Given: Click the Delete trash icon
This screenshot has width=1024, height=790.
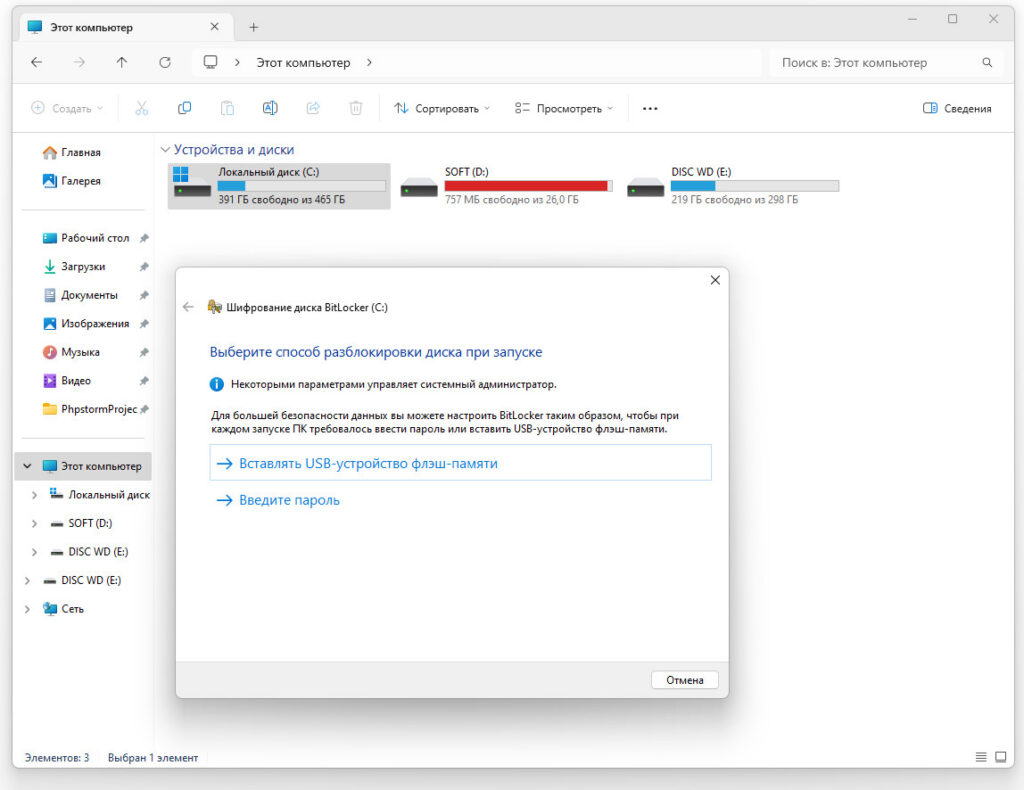Looking at the screenshot, I should point(355,108).
